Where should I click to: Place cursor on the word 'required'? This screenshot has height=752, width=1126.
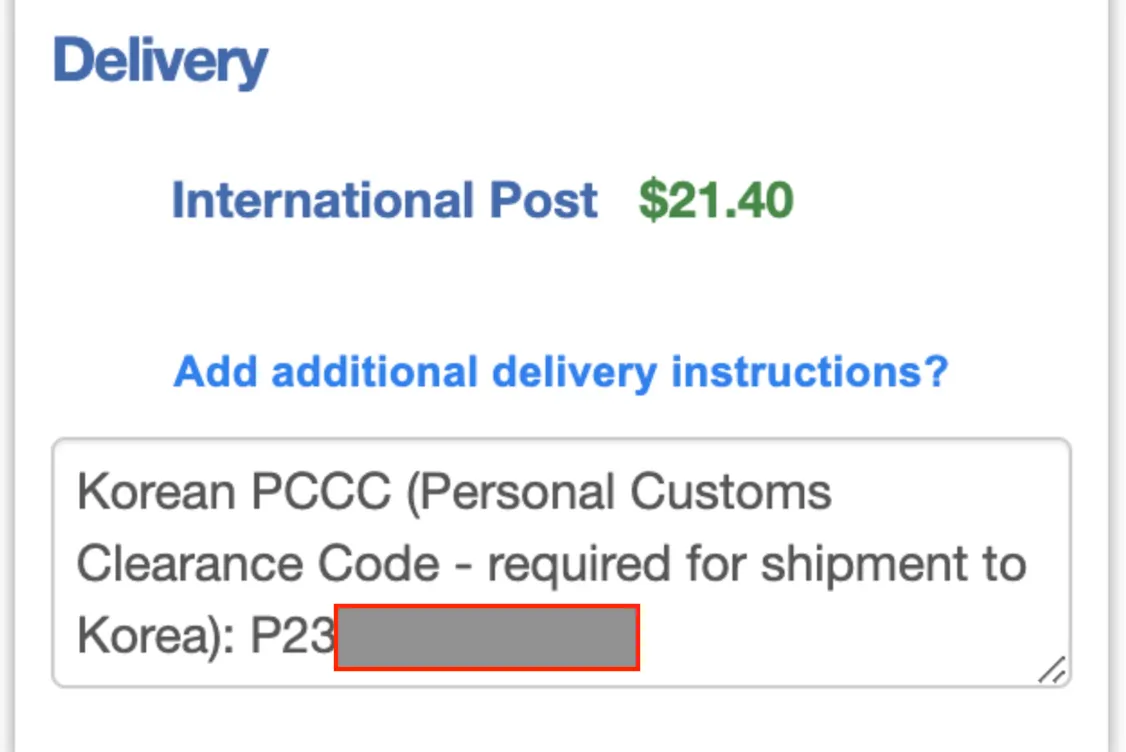point(579,565)
